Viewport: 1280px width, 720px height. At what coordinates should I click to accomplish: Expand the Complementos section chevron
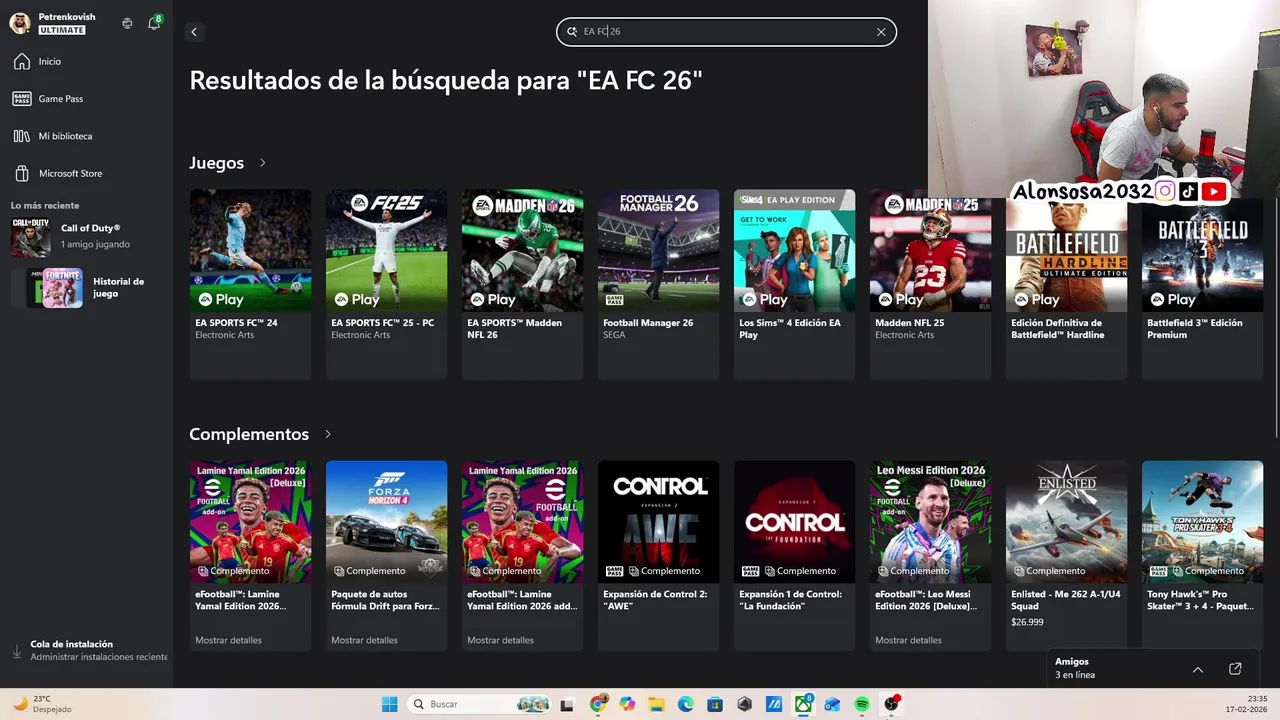pos(328,434)
